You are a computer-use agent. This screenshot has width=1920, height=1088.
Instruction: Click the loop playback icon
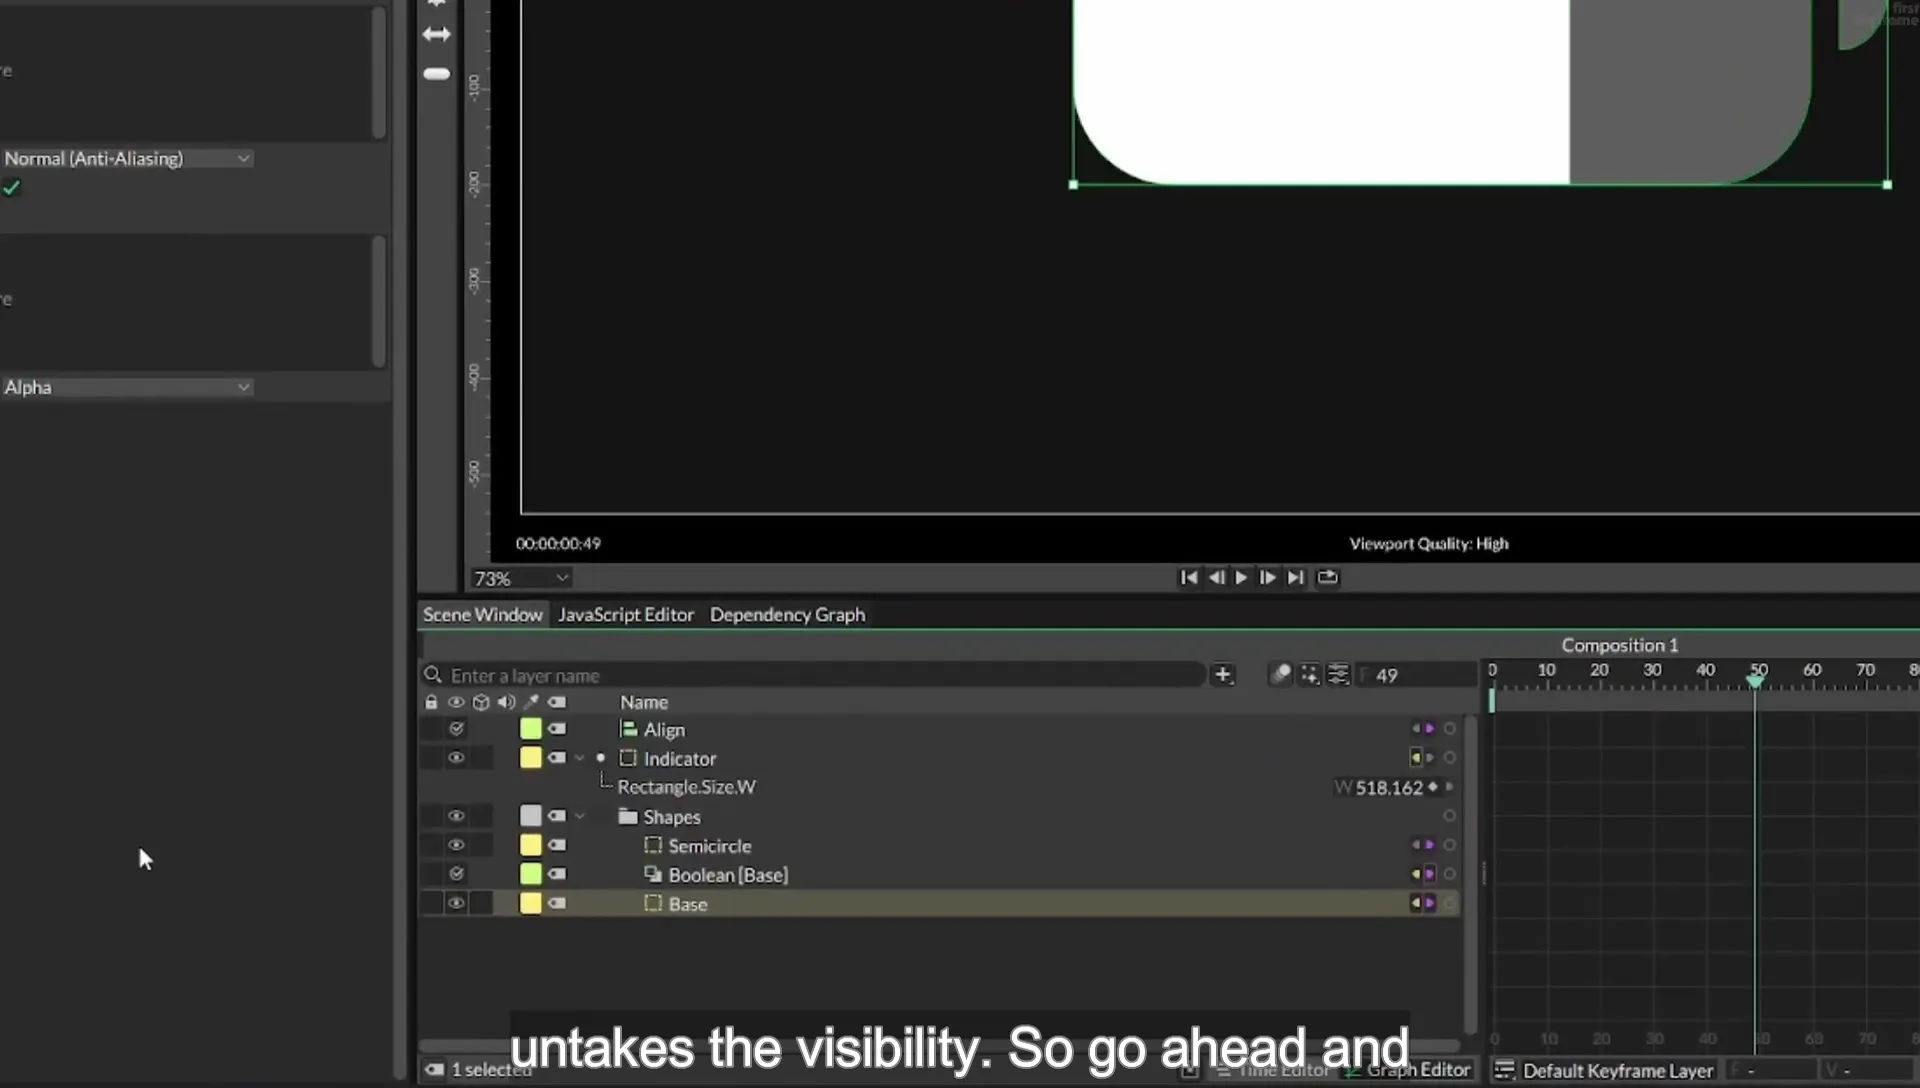point(1327,577)
